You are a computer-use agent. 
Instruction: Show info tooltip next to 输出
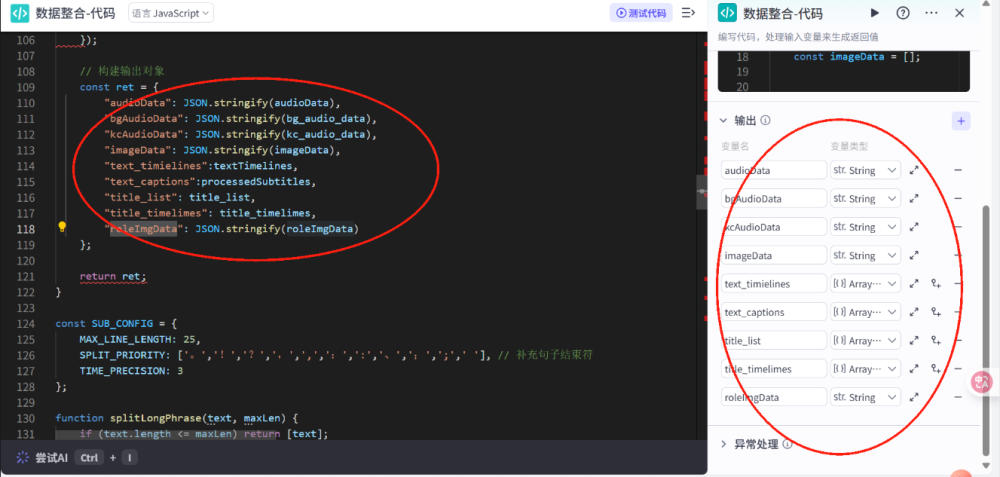tap(766, 120)
